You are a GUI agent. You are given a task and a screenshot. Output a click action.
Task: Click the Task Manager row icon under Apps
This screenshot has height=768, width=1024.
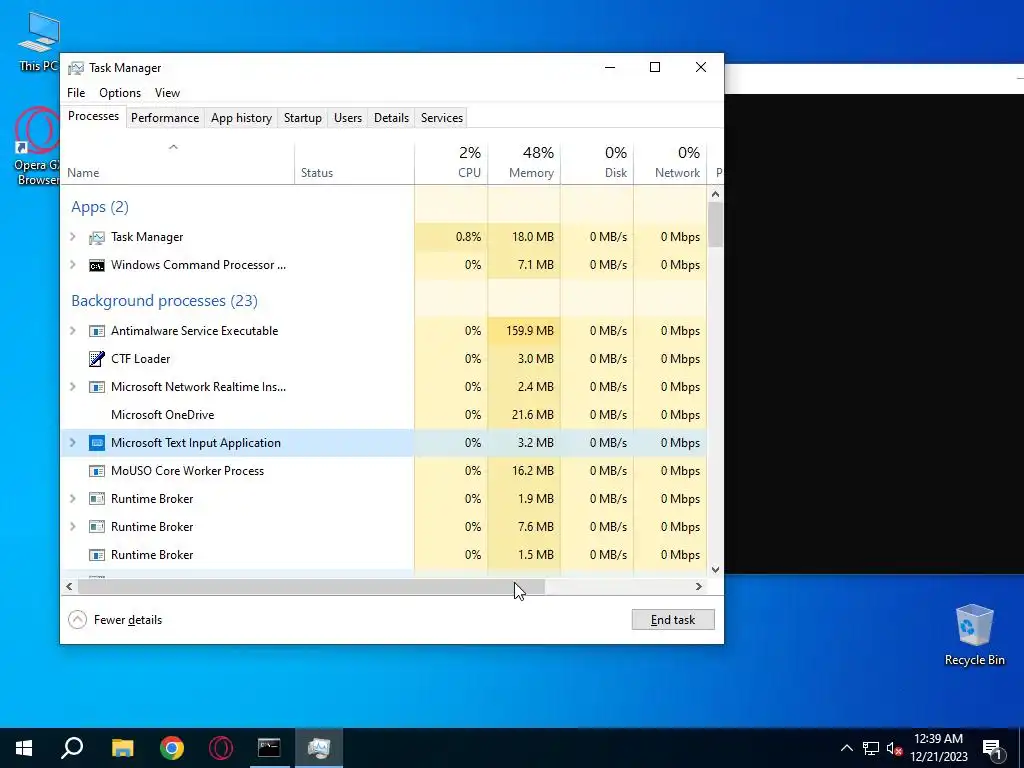97,237
